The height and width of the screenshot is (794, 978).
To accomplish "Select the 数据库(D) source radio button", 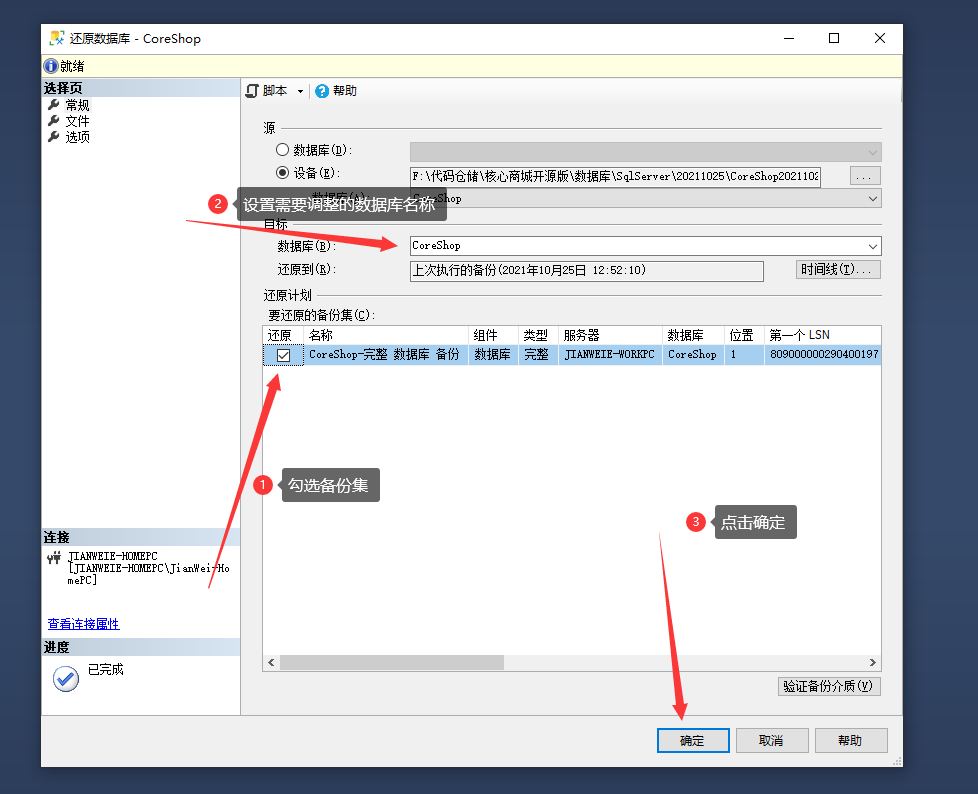I will (283, 150).
